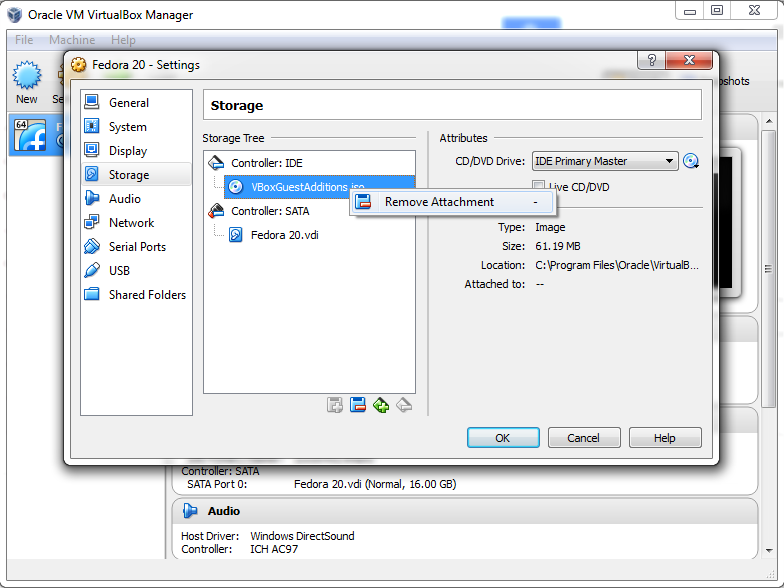This screenshot has width=784, height=588.
Task: Click the Add Controller icon below storage tree
Action: coord(334,404)
